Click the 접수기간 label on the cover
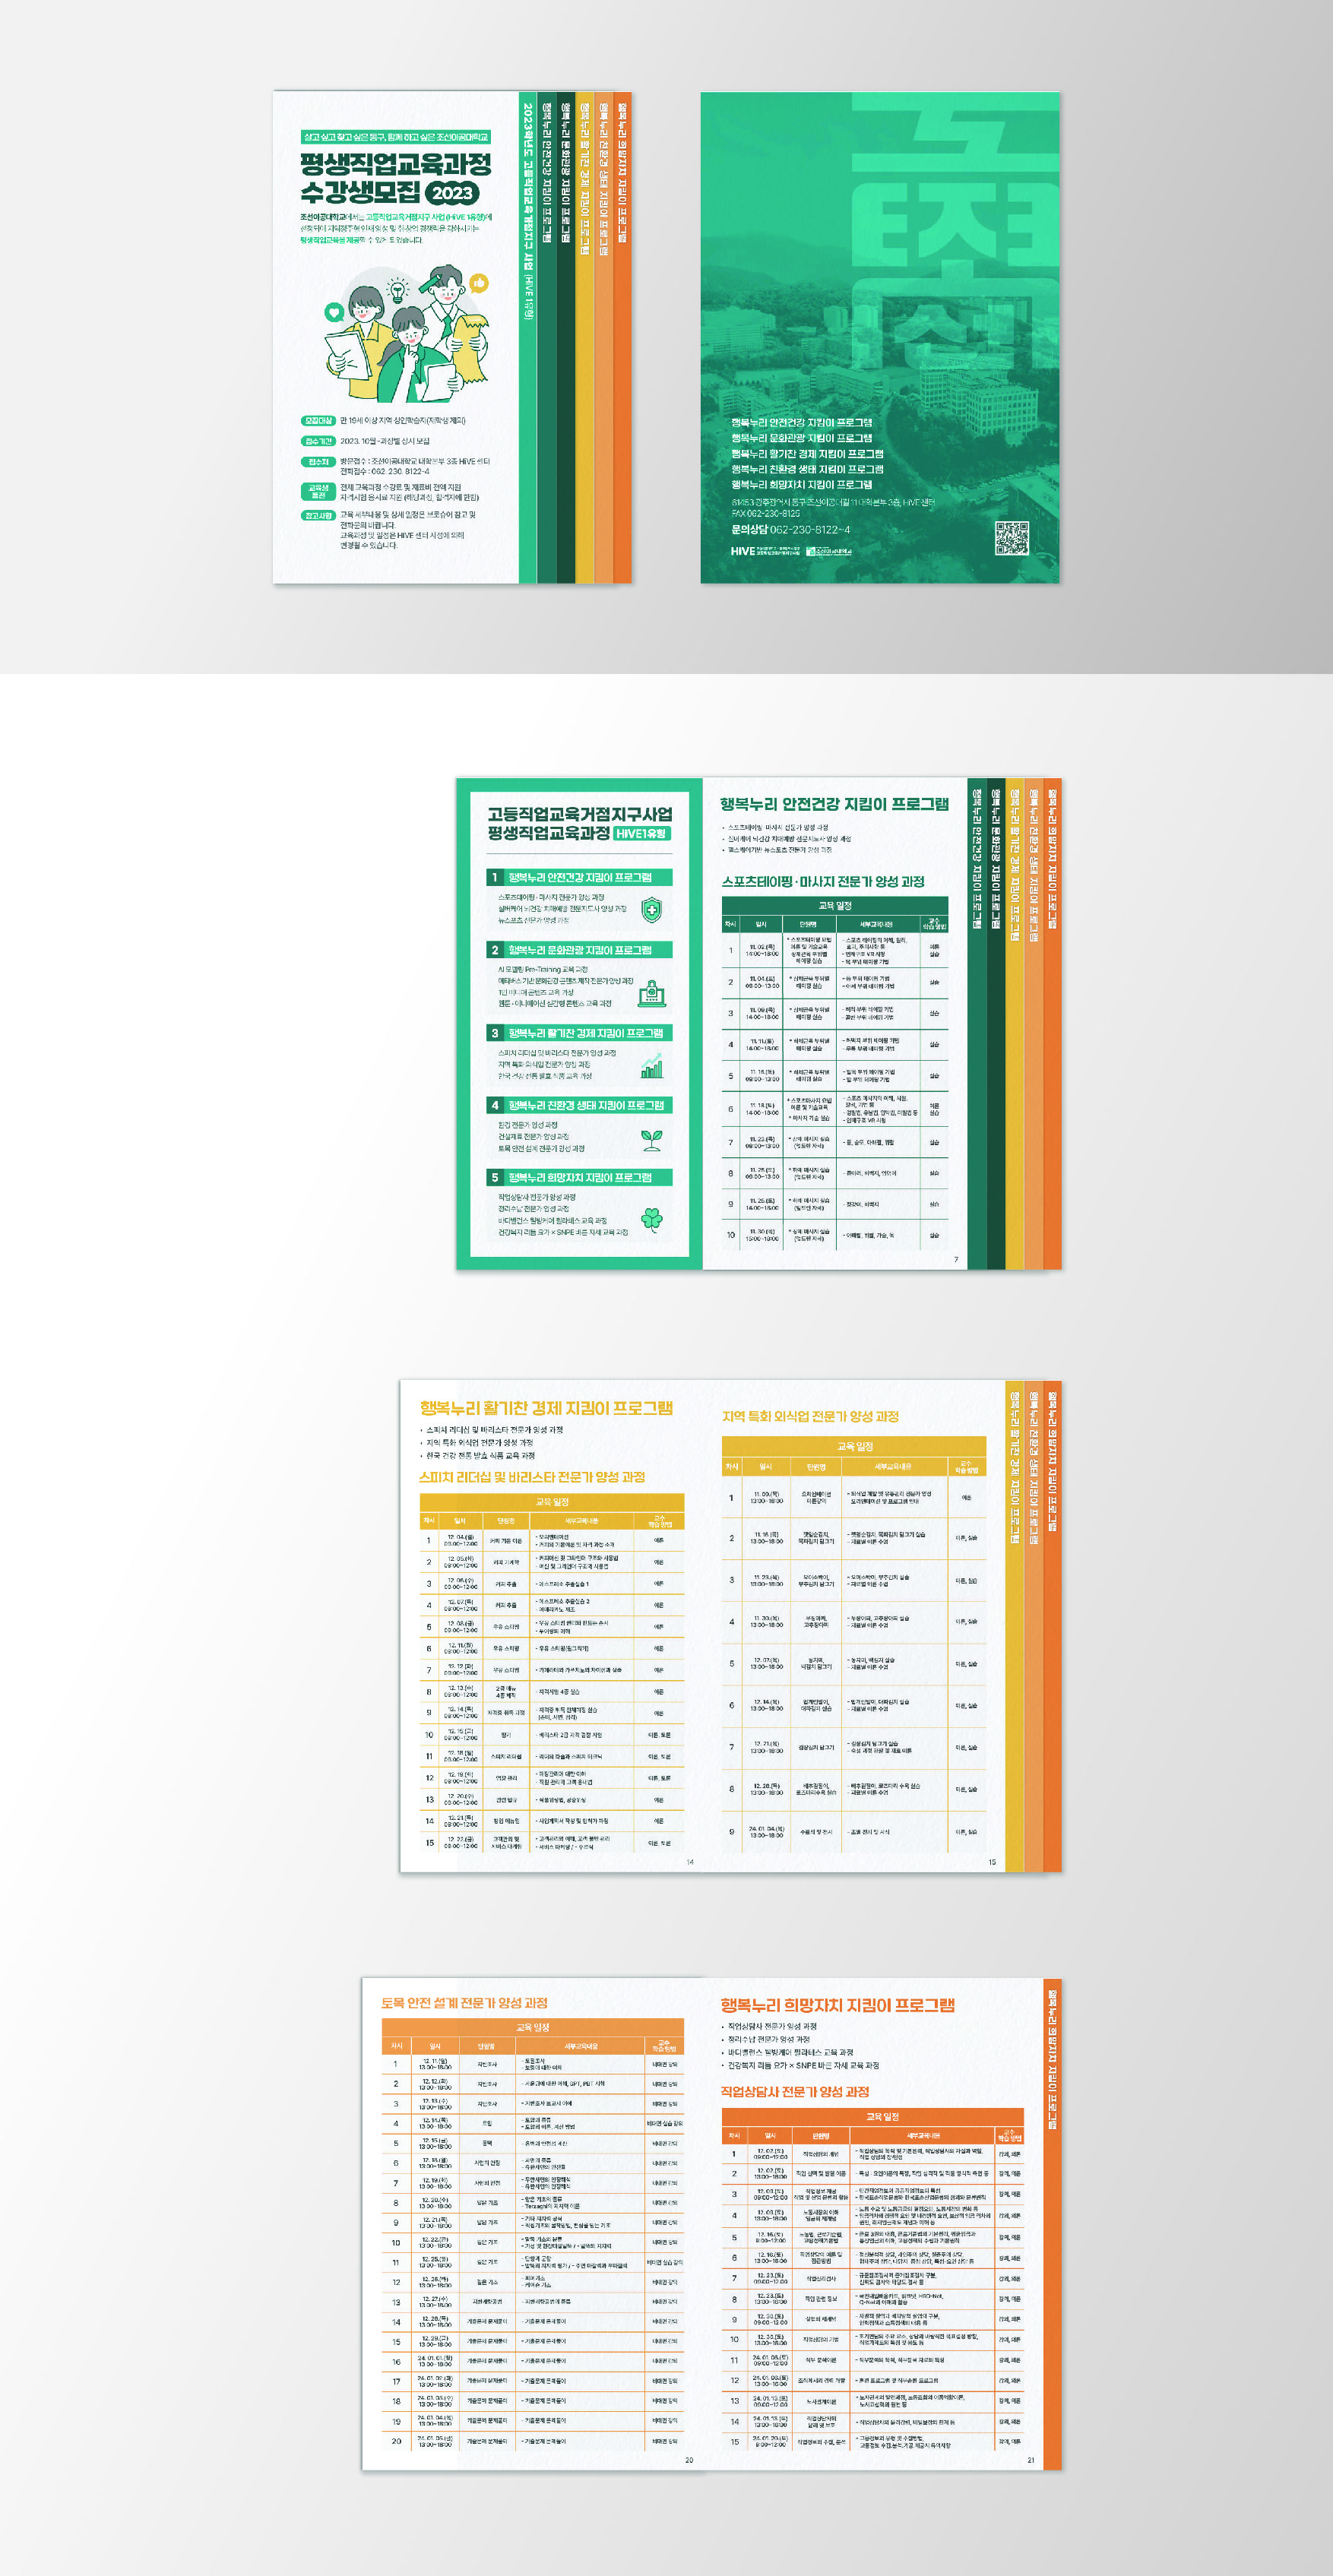 pos(318,441)
